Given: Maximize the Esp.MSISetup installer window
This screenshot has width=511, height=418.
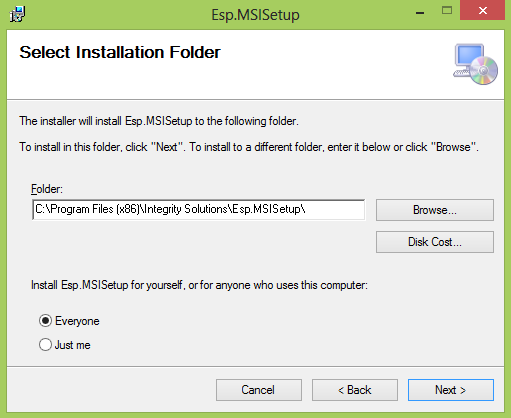Looking at the screenshot, I should tap(447, 11).
